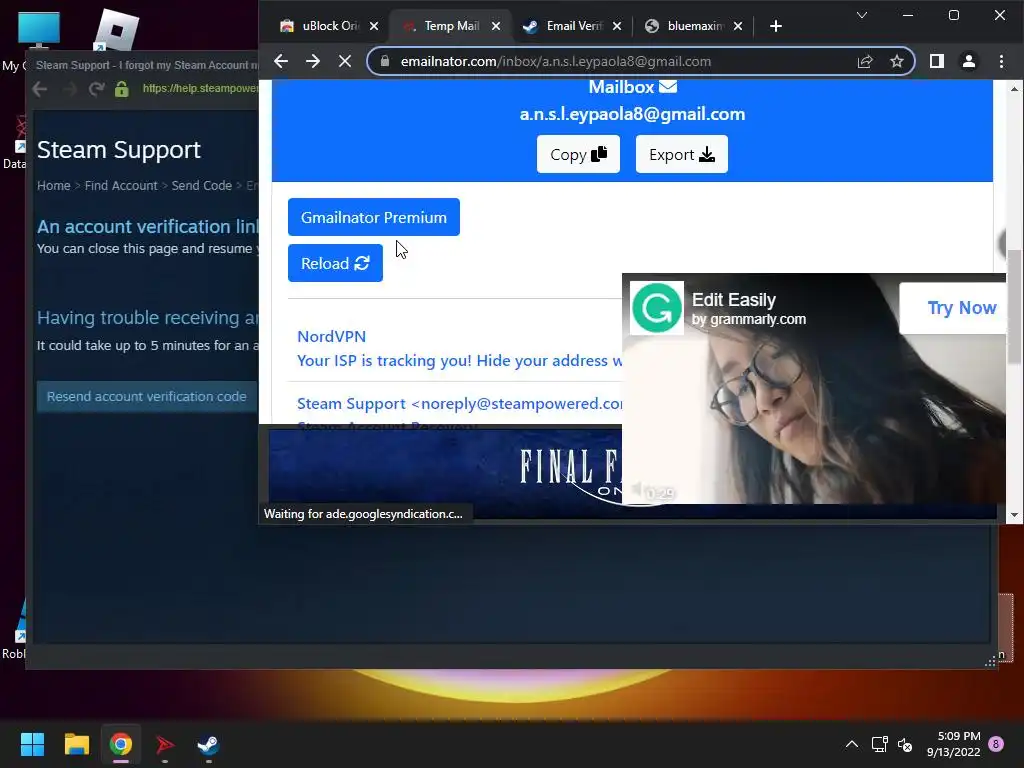The height and width of the screenshot is (768, 1024).
Task: Stop loading the page
Action: 345,61
